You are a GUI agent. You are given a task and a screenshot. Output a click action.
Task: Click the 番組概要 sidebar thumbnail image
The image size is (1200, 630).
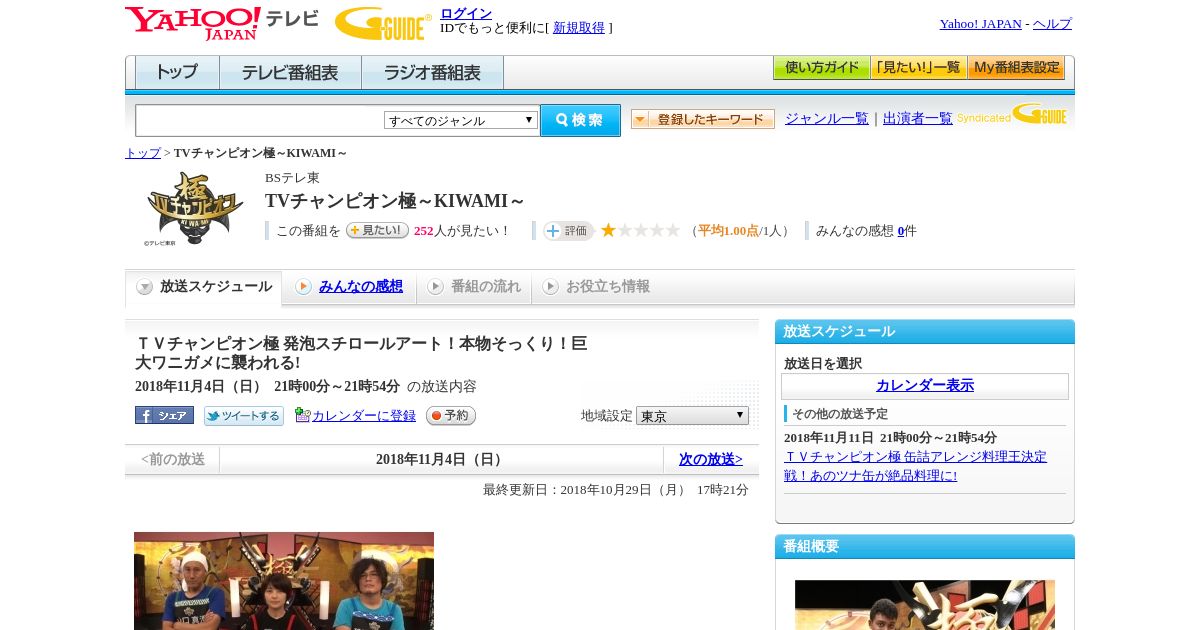click(x=925, y=605)
